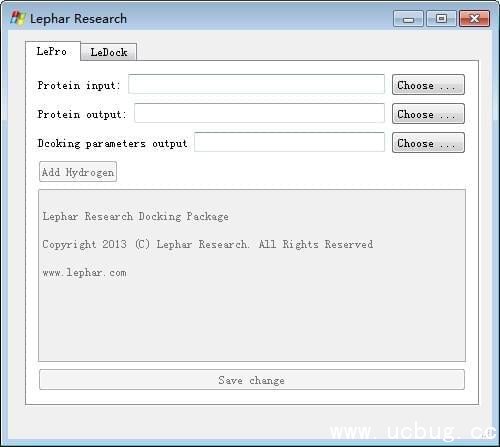
Task: Focus the Protein input text field
Action: [256, 84]
